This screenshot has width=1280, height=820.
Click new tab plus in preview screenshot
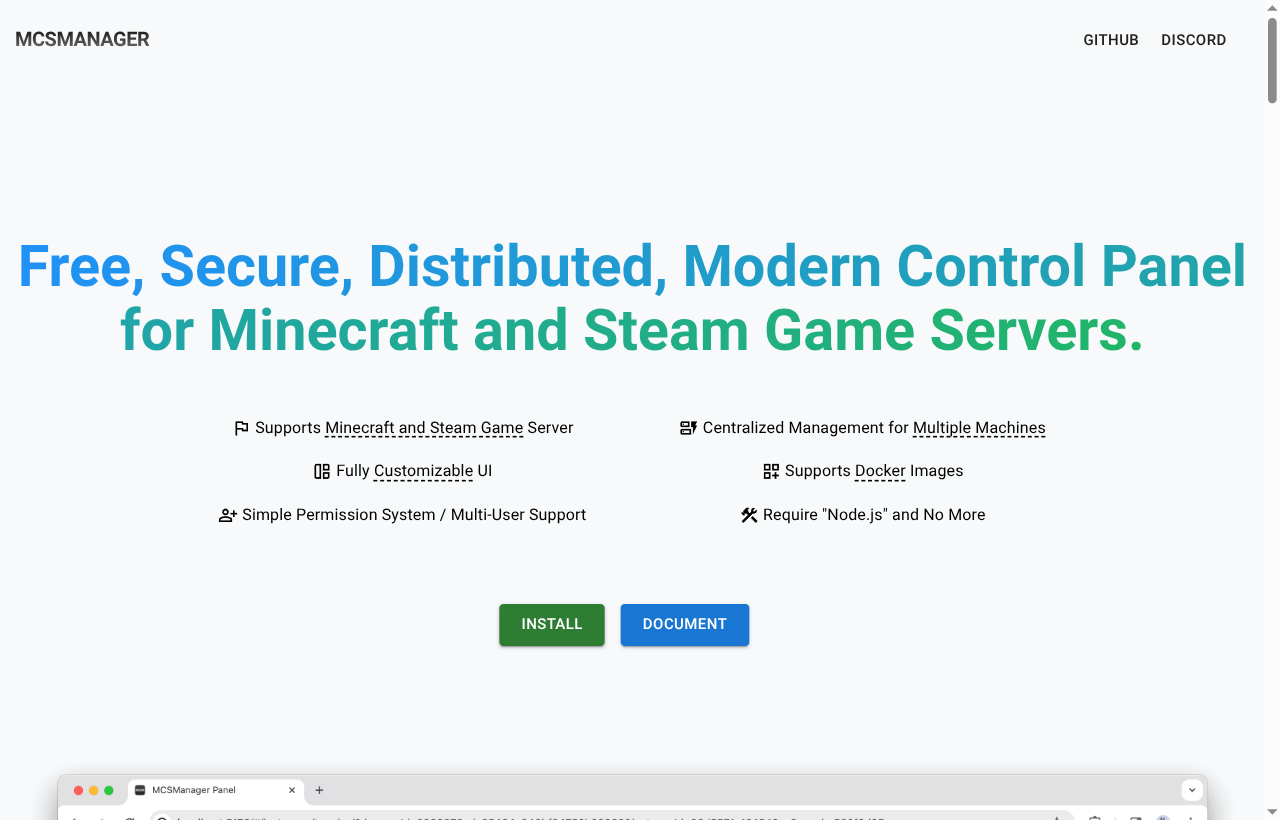[319, 790]
